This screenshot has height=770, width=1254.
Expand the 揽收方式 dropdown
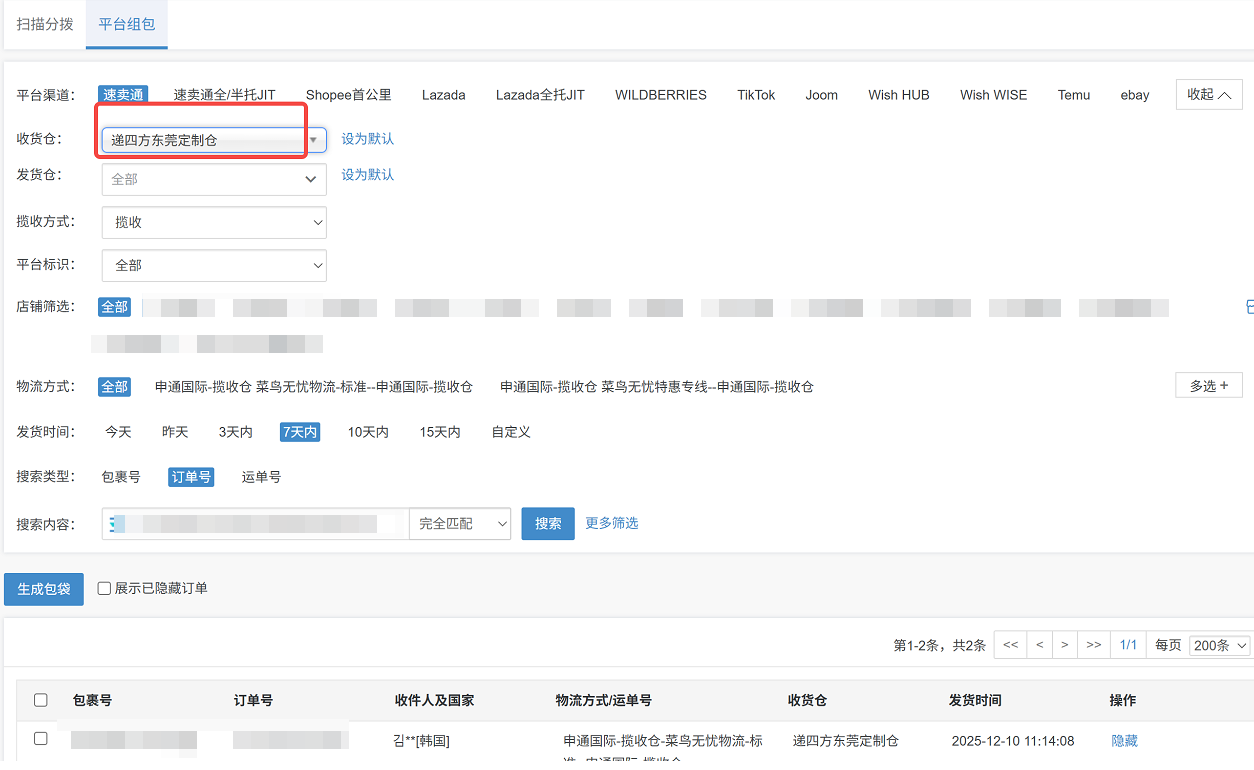(x=214, y=223)
